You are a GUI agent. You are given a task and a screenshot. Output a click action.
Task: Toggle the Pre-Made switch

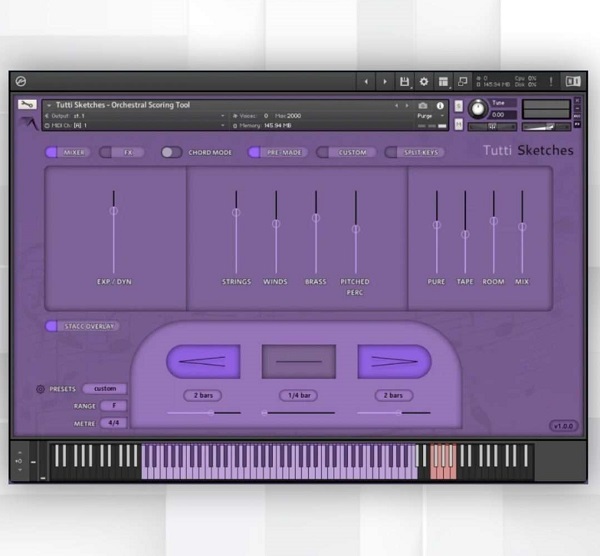pos(277,152)
